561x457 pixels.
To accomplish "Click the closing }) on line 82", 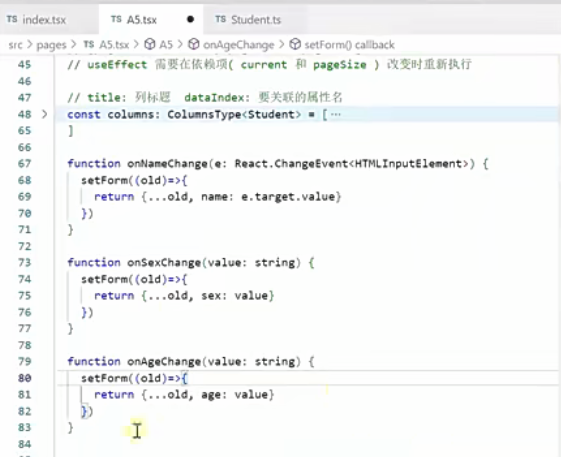I will tap(87, 411).
